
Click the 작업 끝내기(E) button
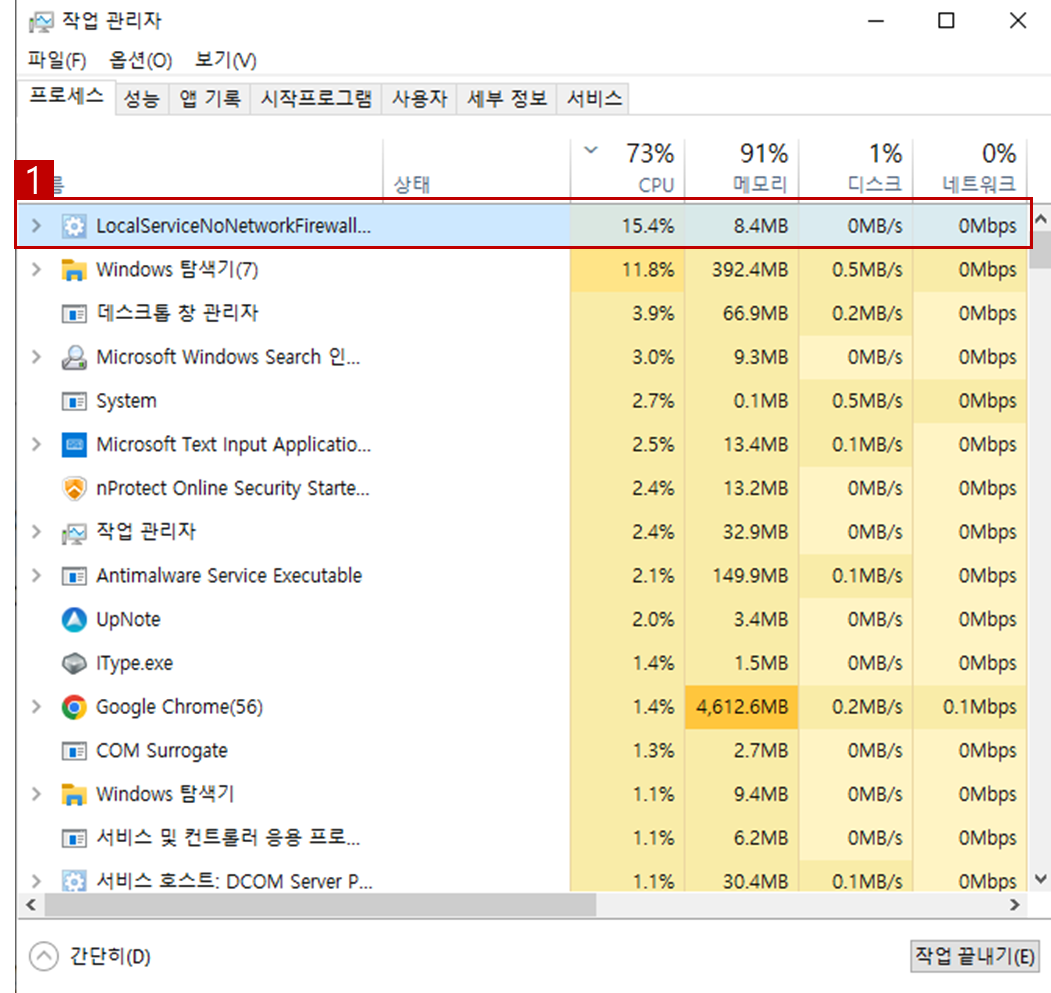pyautogui.click(x=975, y=956)
